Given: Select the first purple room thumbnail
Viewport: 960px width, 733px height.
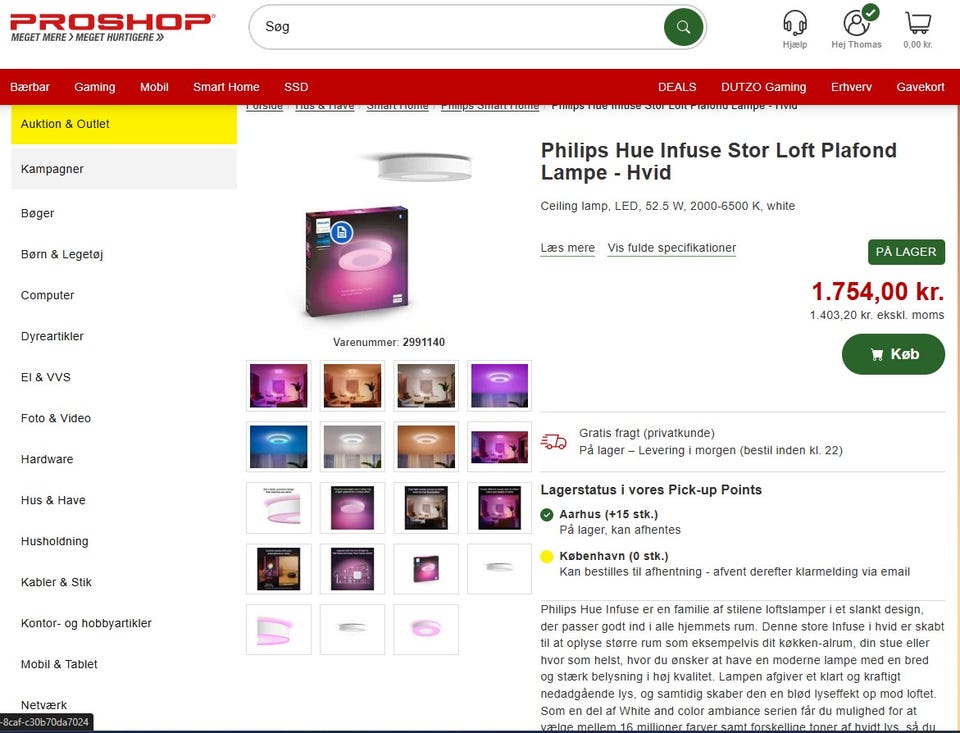Looking at the screenshot, I should pyautogui.click(x=279, y=386).
